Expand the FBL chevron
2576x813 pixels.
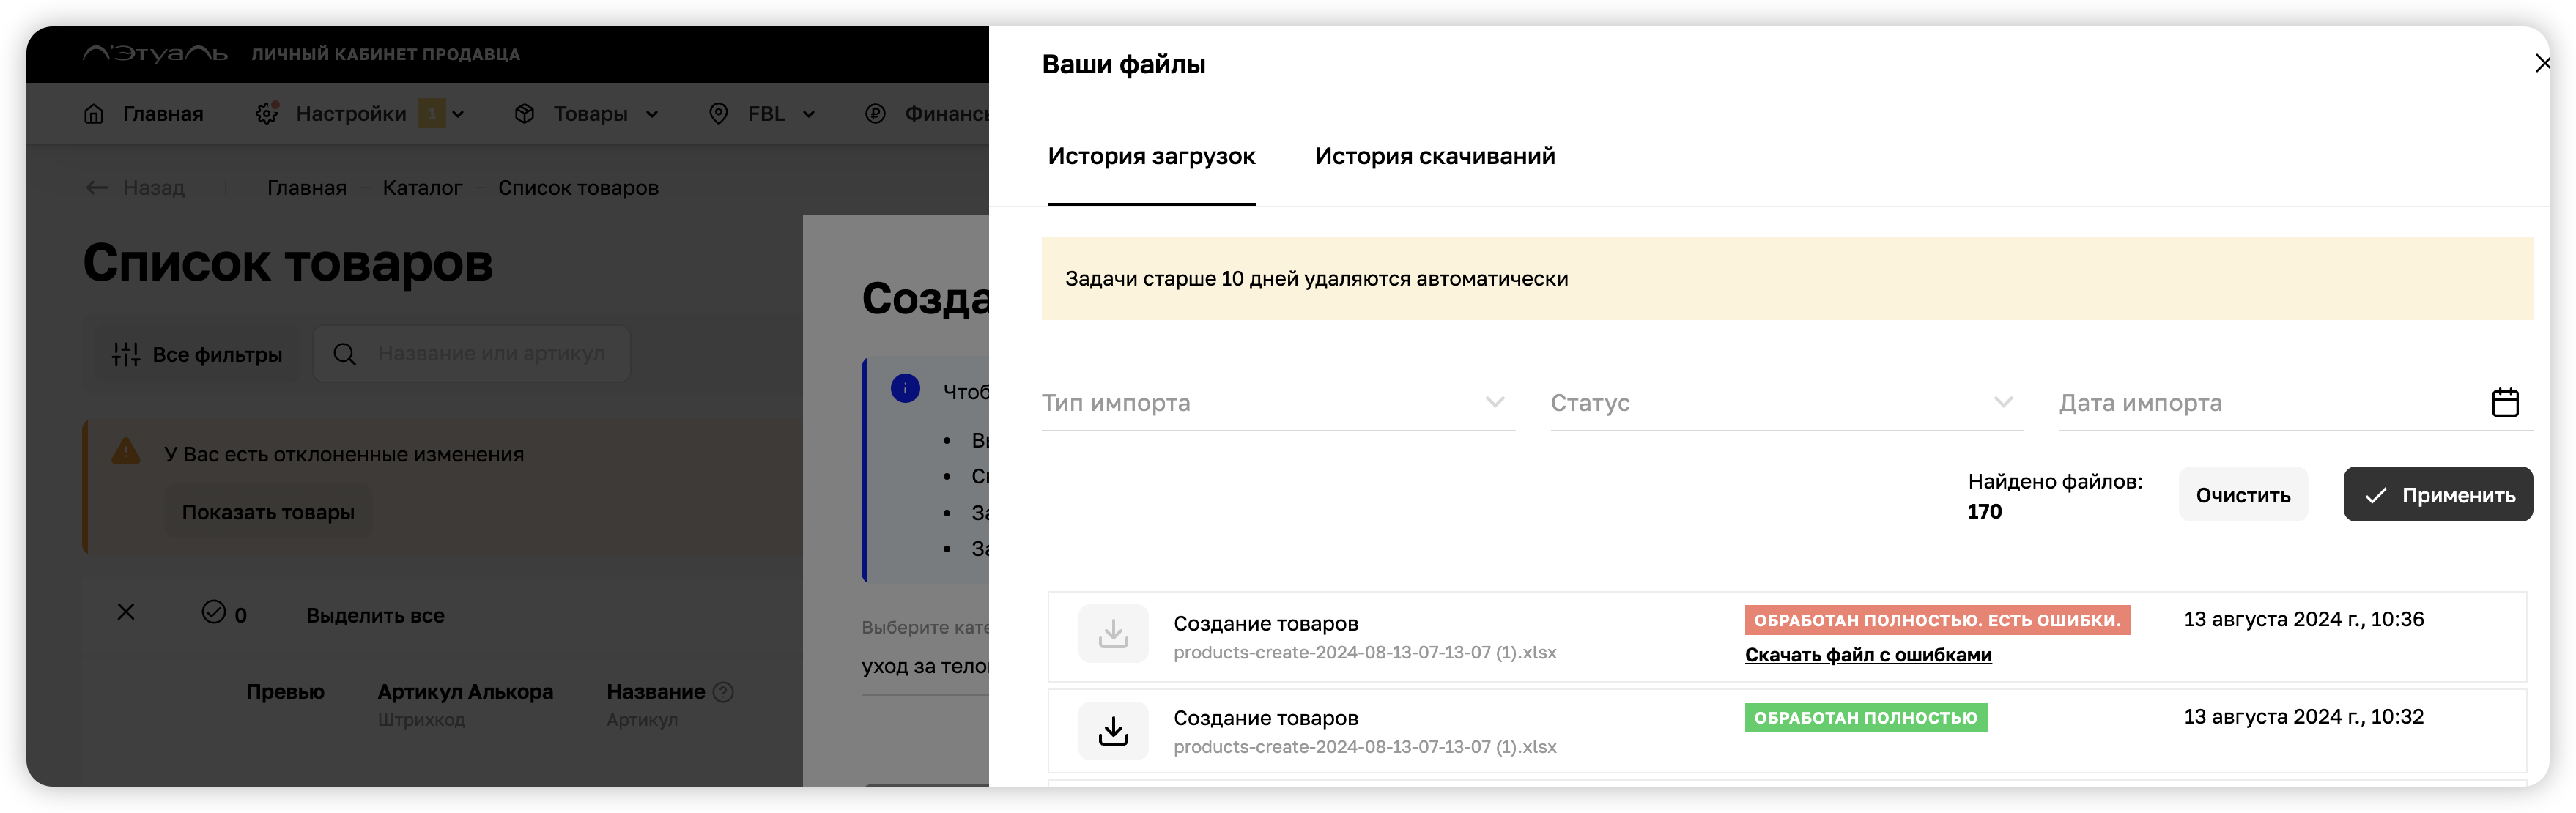[x=809, y=114]
